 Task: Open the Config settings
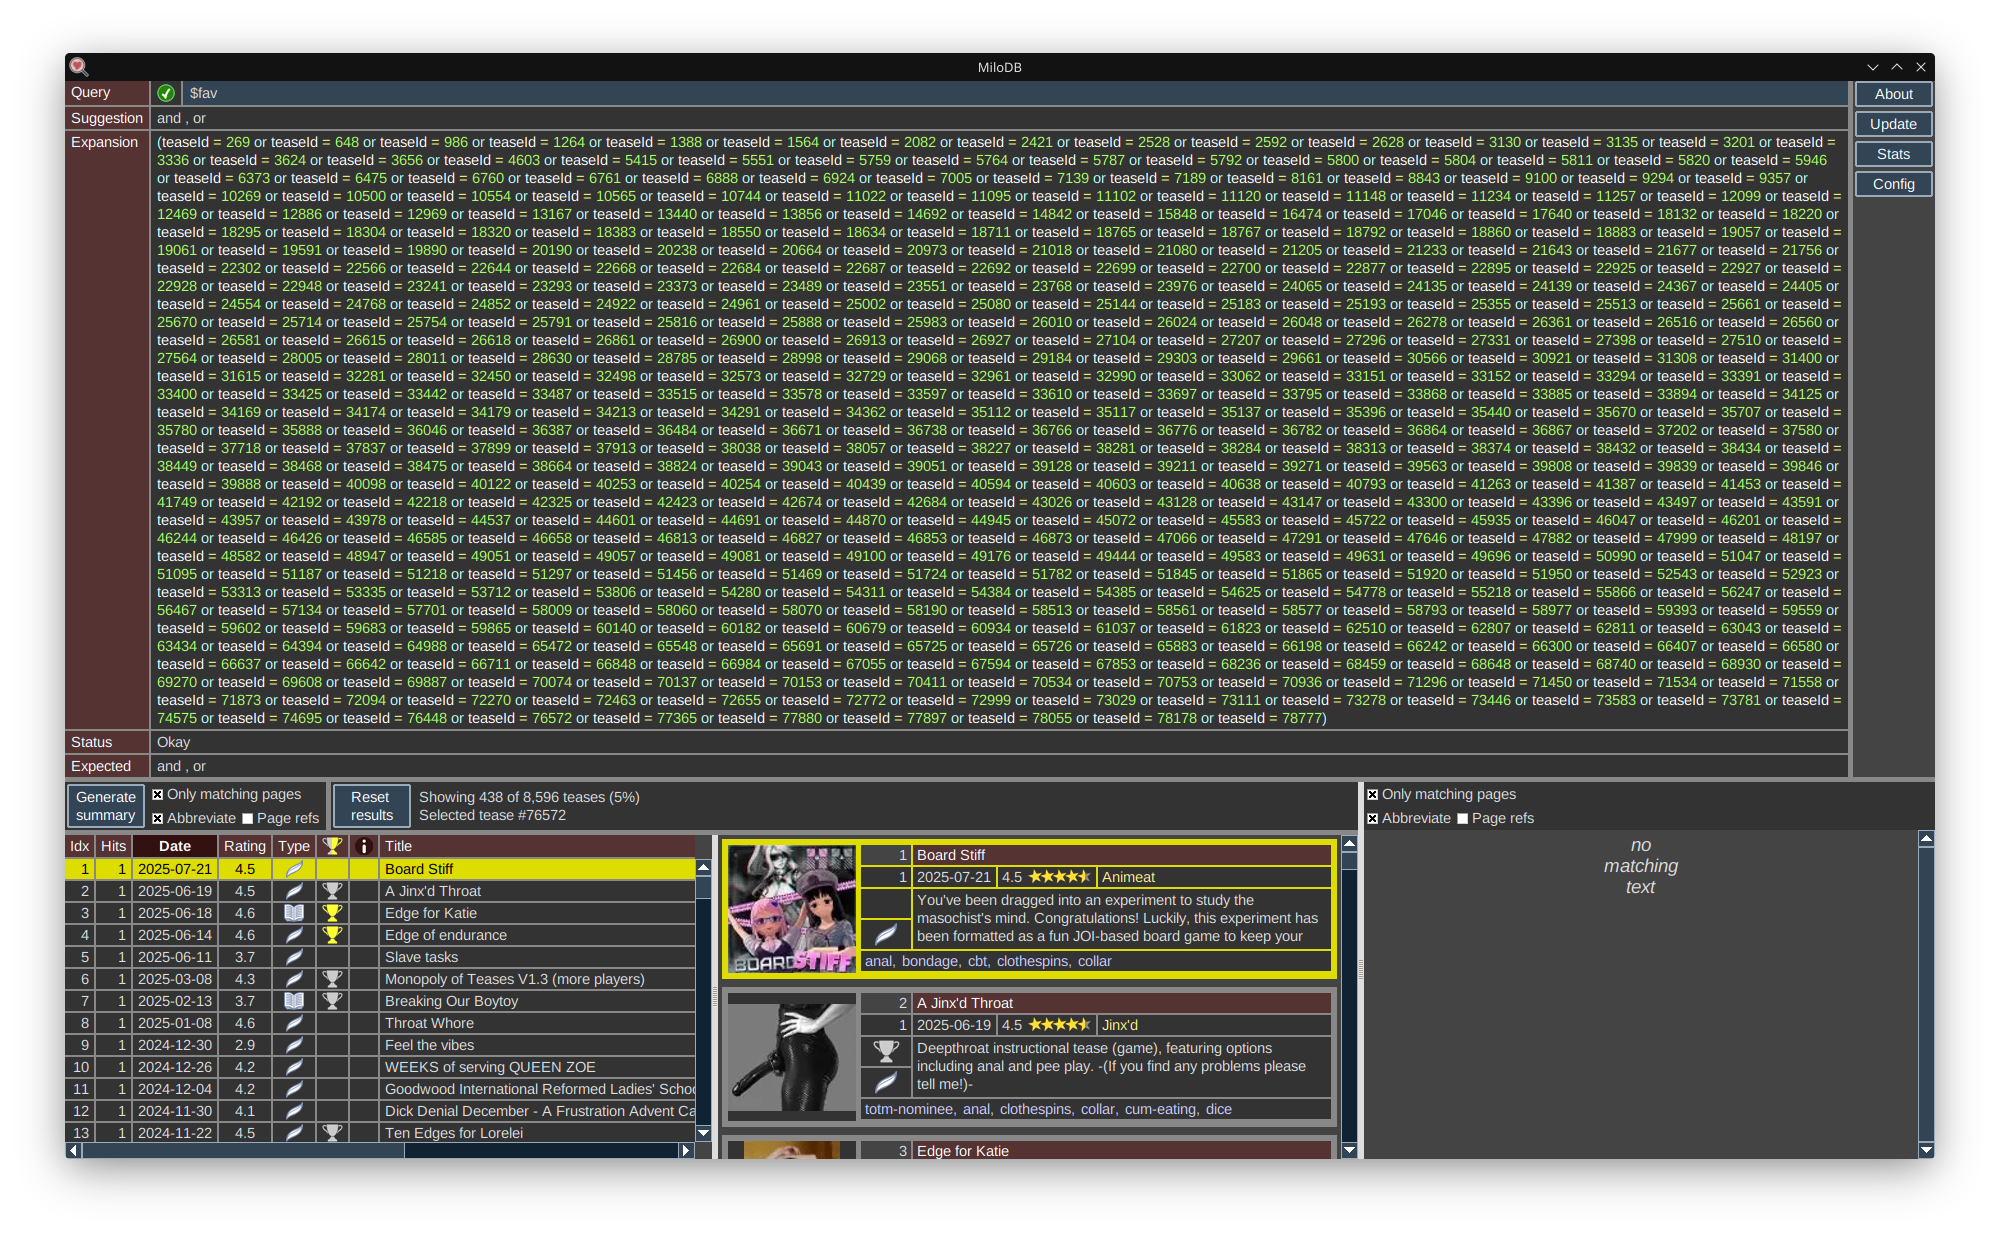(x=1893, y=184)
